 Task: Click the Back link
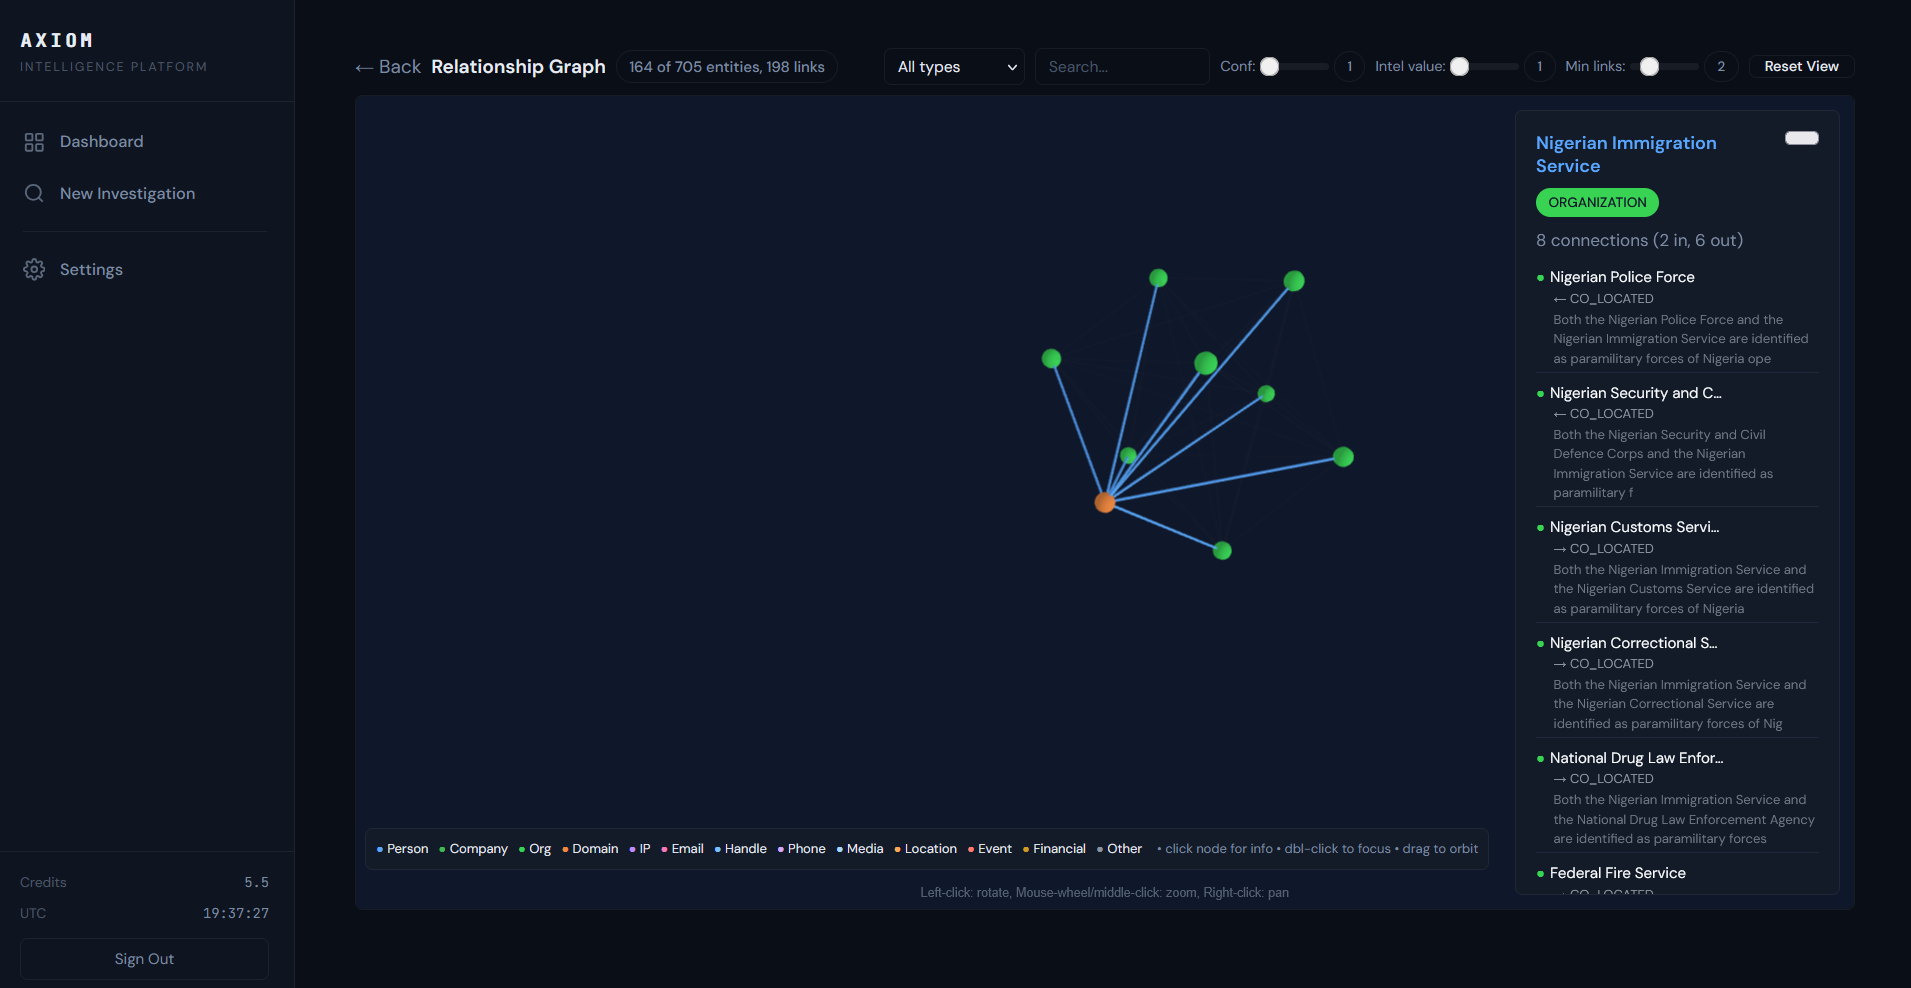coord(388,67)
